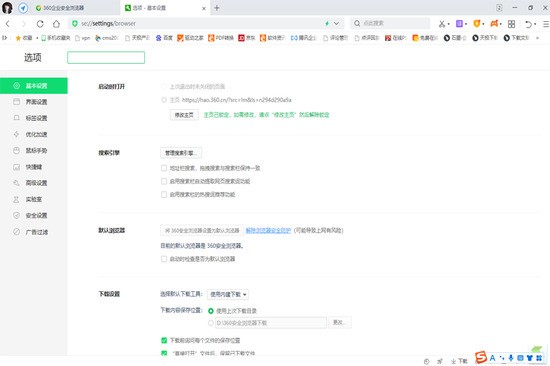The height and width of the screenshot is (366, 550).
Task: Click the green shield in address bar
Action: click(x=74, y=24)
